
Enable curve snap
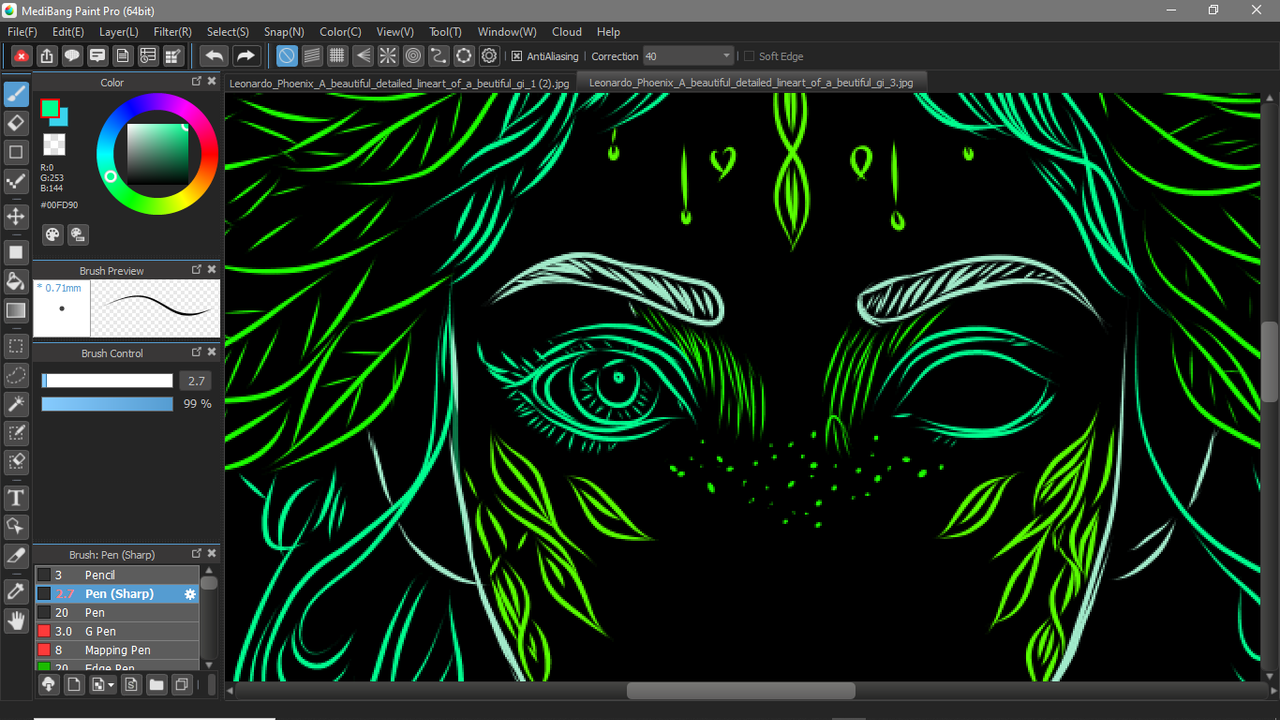point(438,56)
